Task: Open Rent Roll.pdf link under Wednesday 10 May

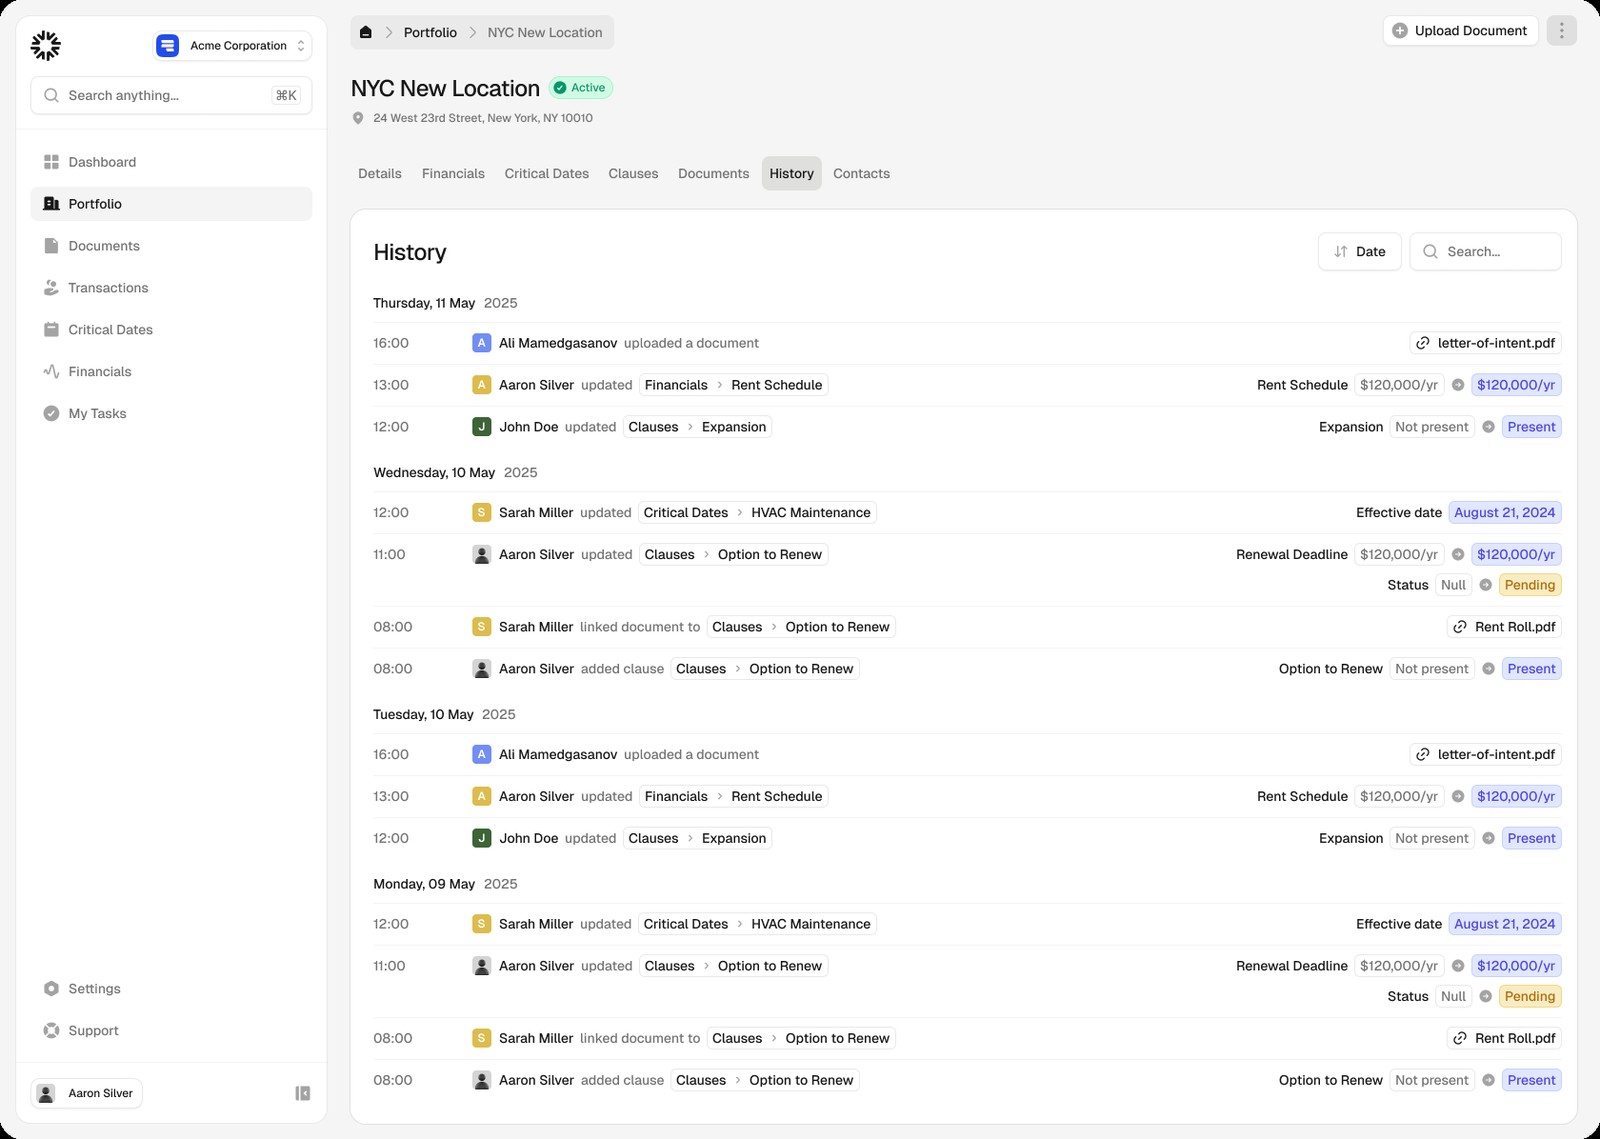Action: (1504, 627)
